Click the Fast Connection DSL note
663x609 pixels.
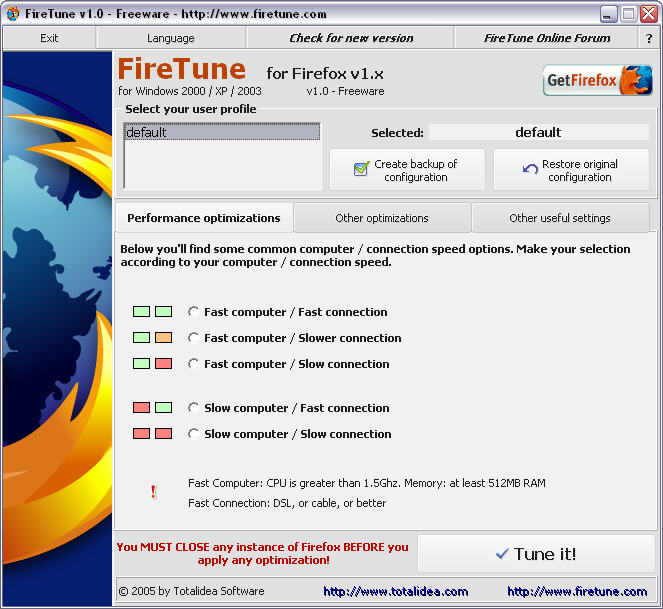pyautogui.click(x=287, y=503)
